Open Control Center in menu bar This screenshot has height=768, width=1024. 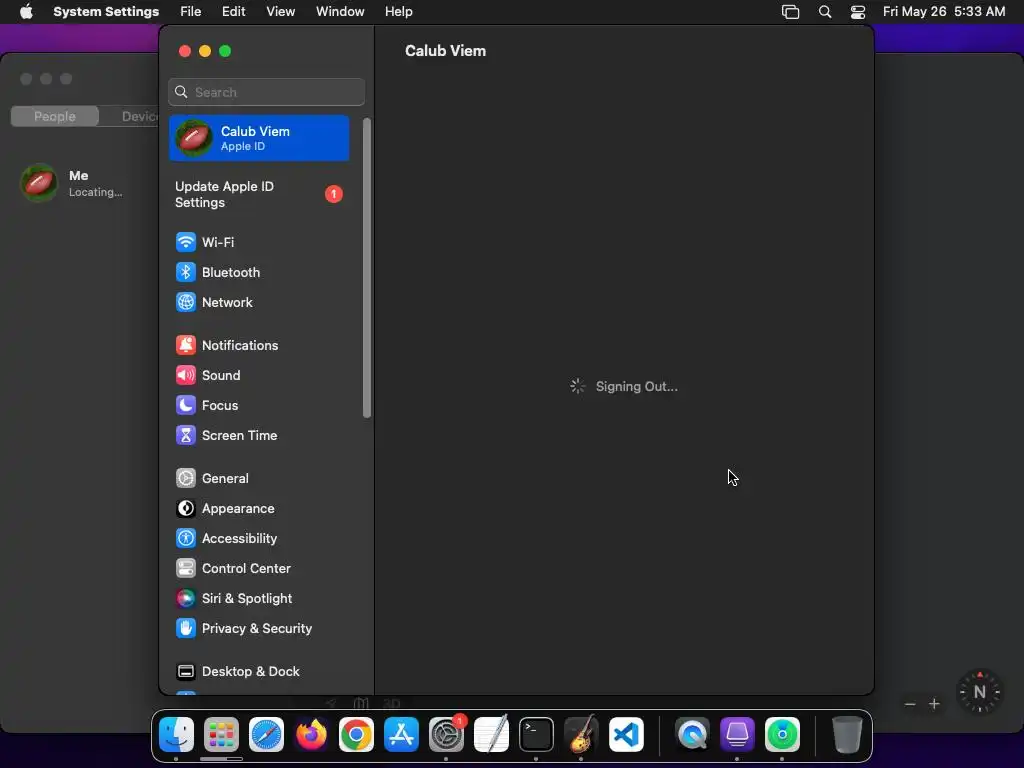857,12
